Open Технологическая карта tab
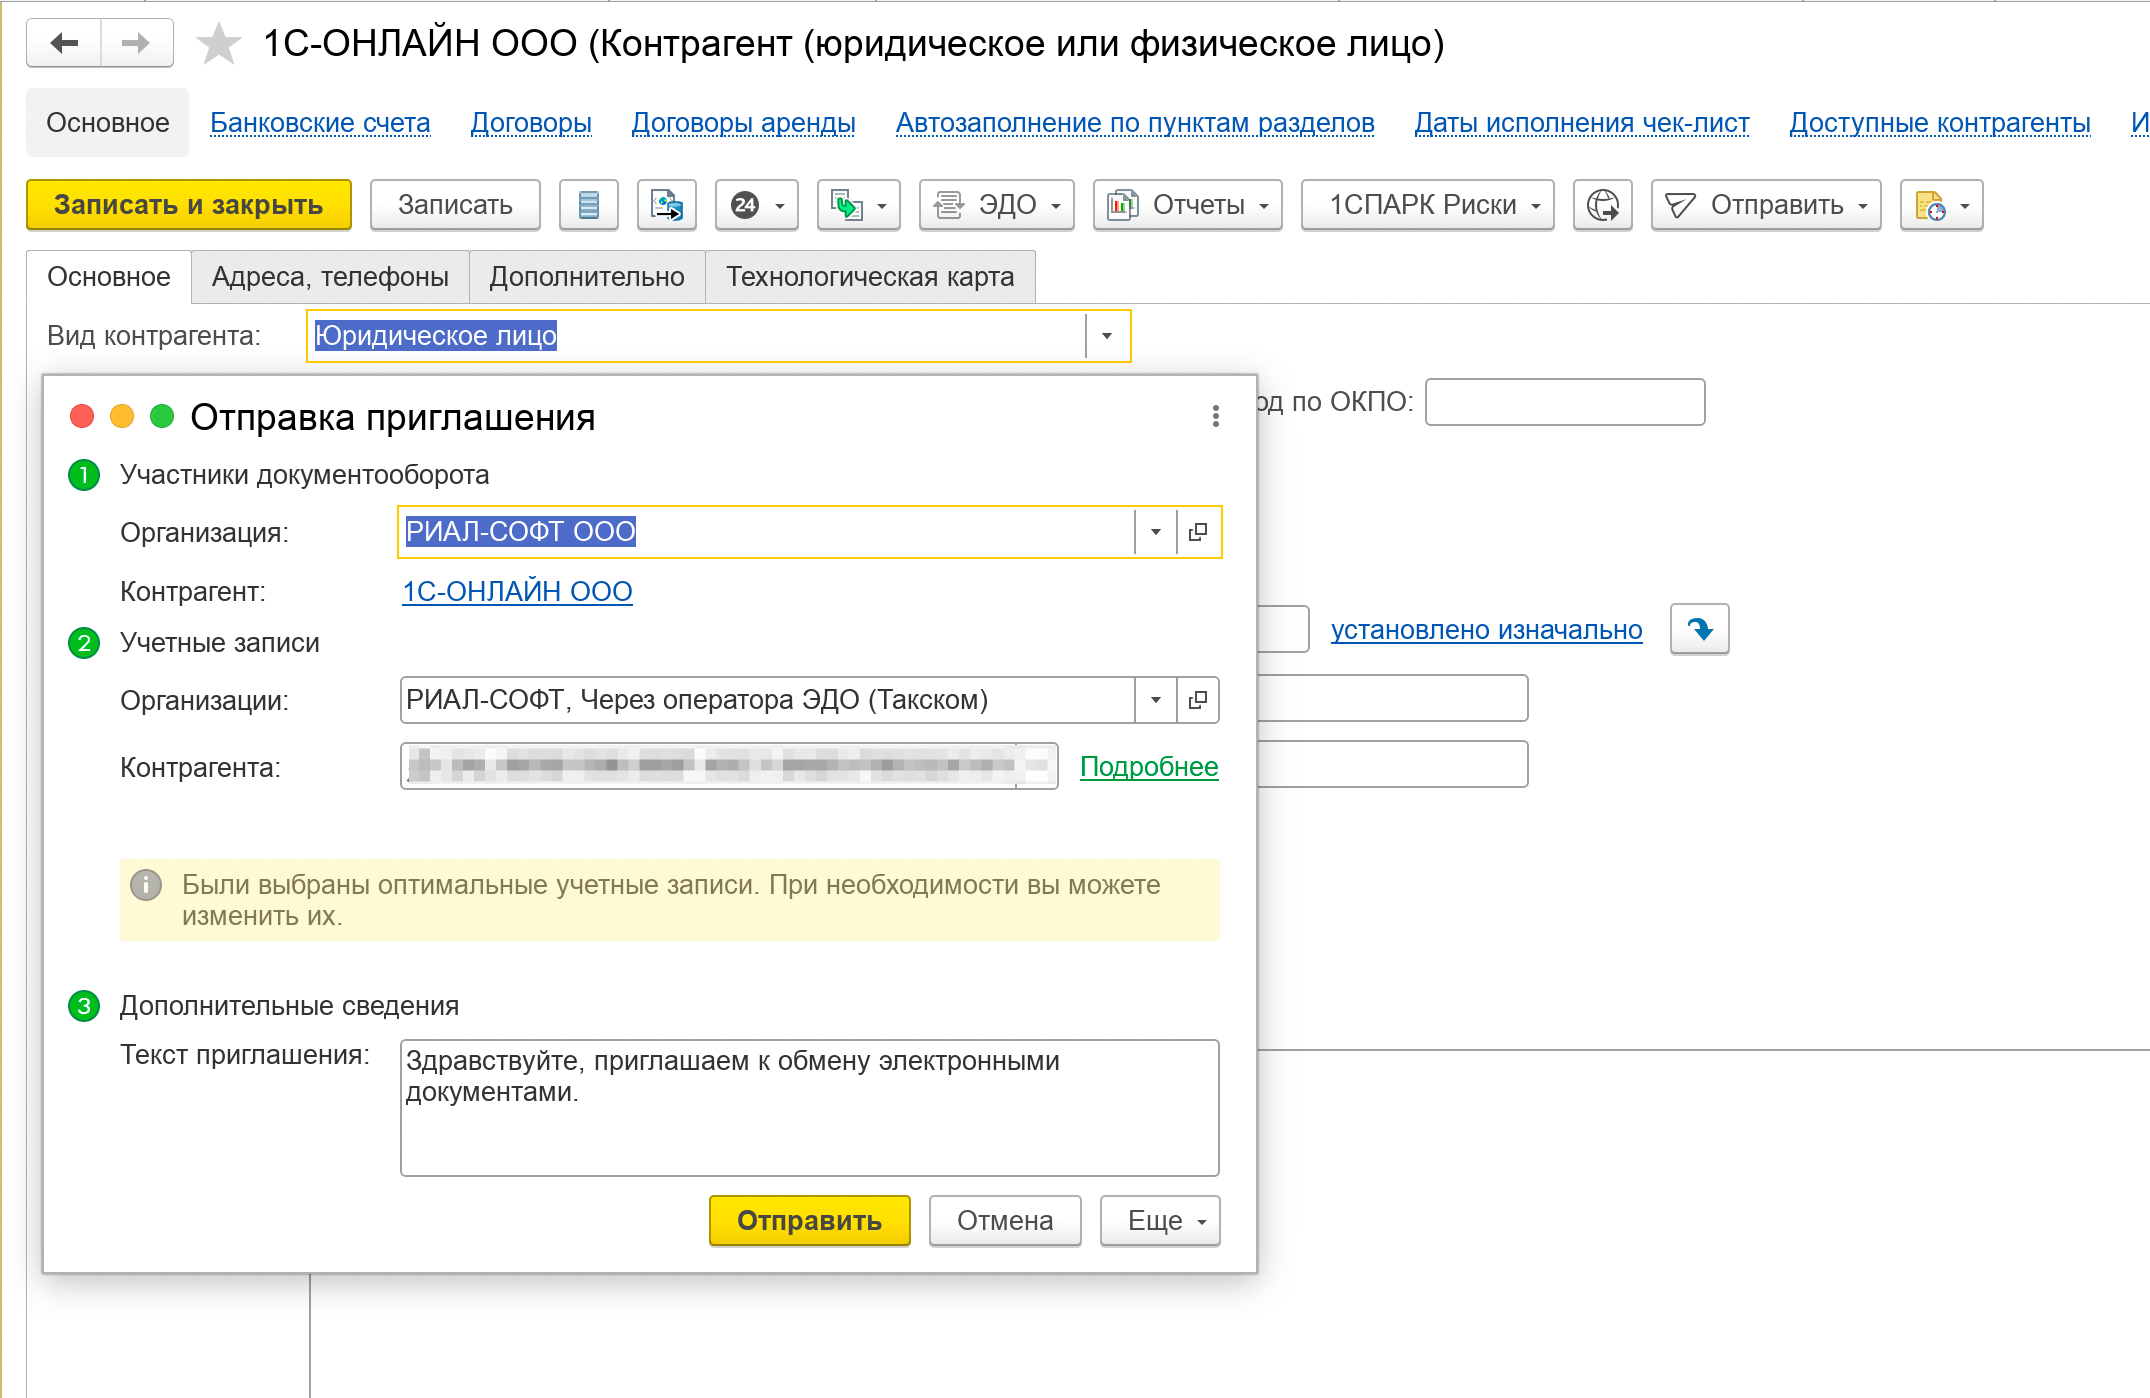This screenshot has width=2150, height=1398. point(870,277)
